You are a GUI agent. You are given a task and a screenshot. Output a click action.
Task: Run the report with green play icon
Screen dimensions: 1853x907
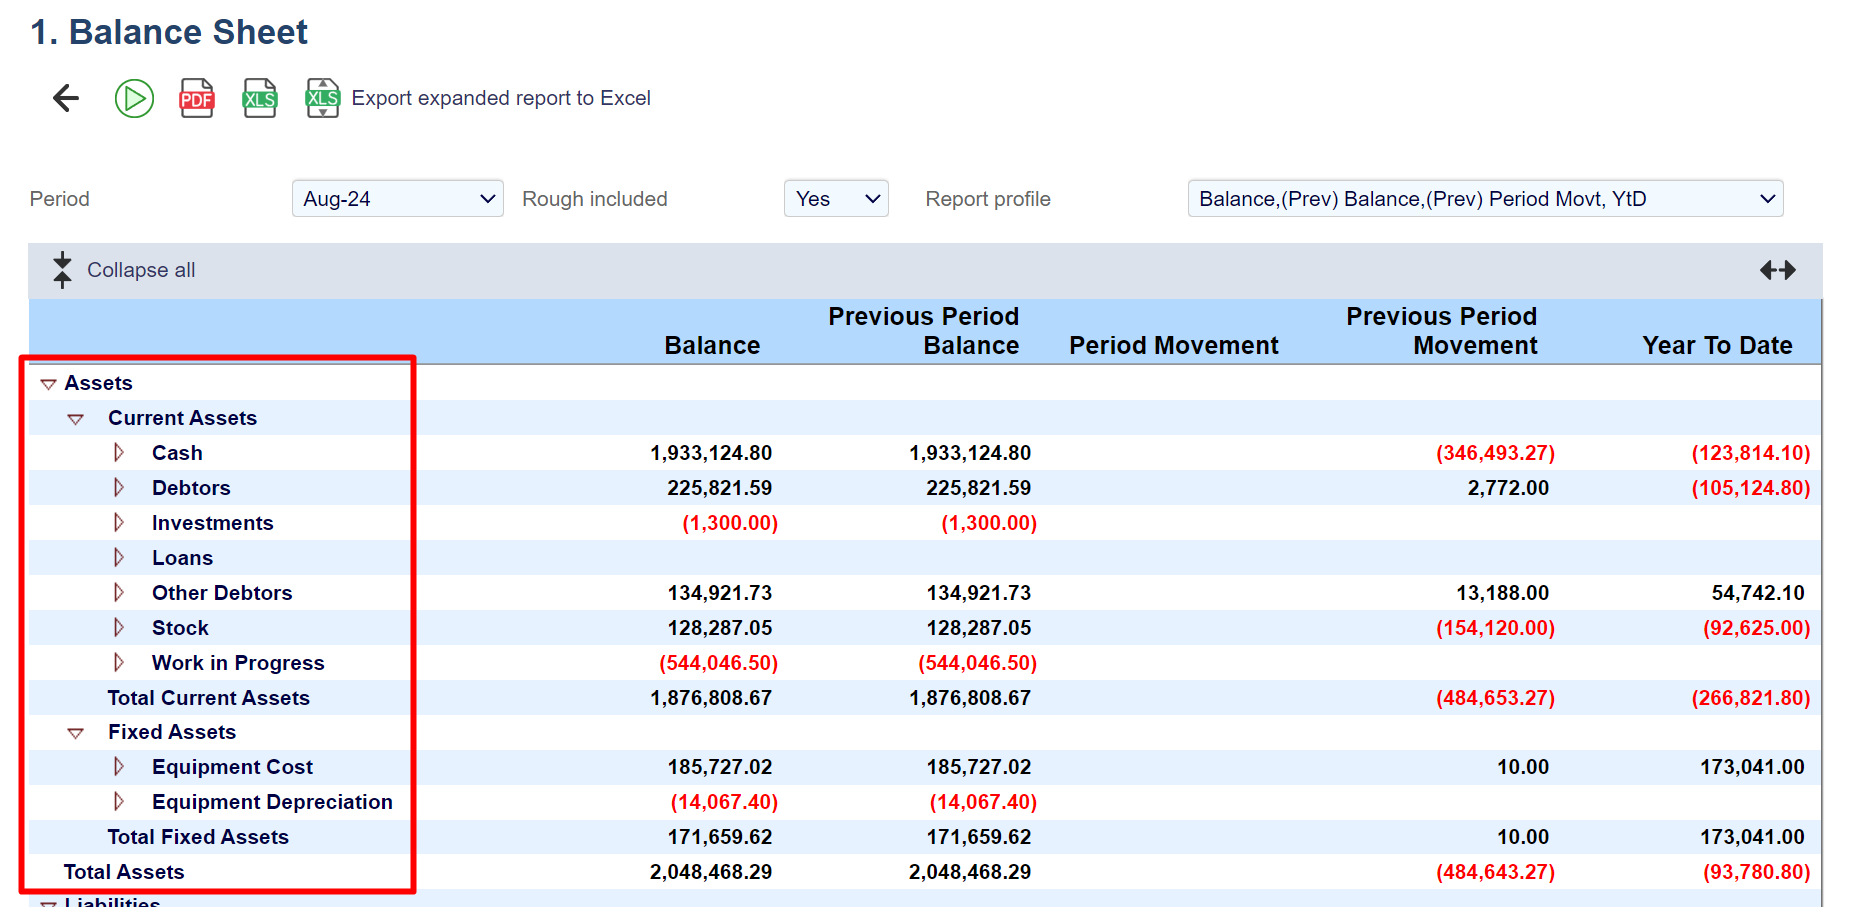(x=134, y=98)
